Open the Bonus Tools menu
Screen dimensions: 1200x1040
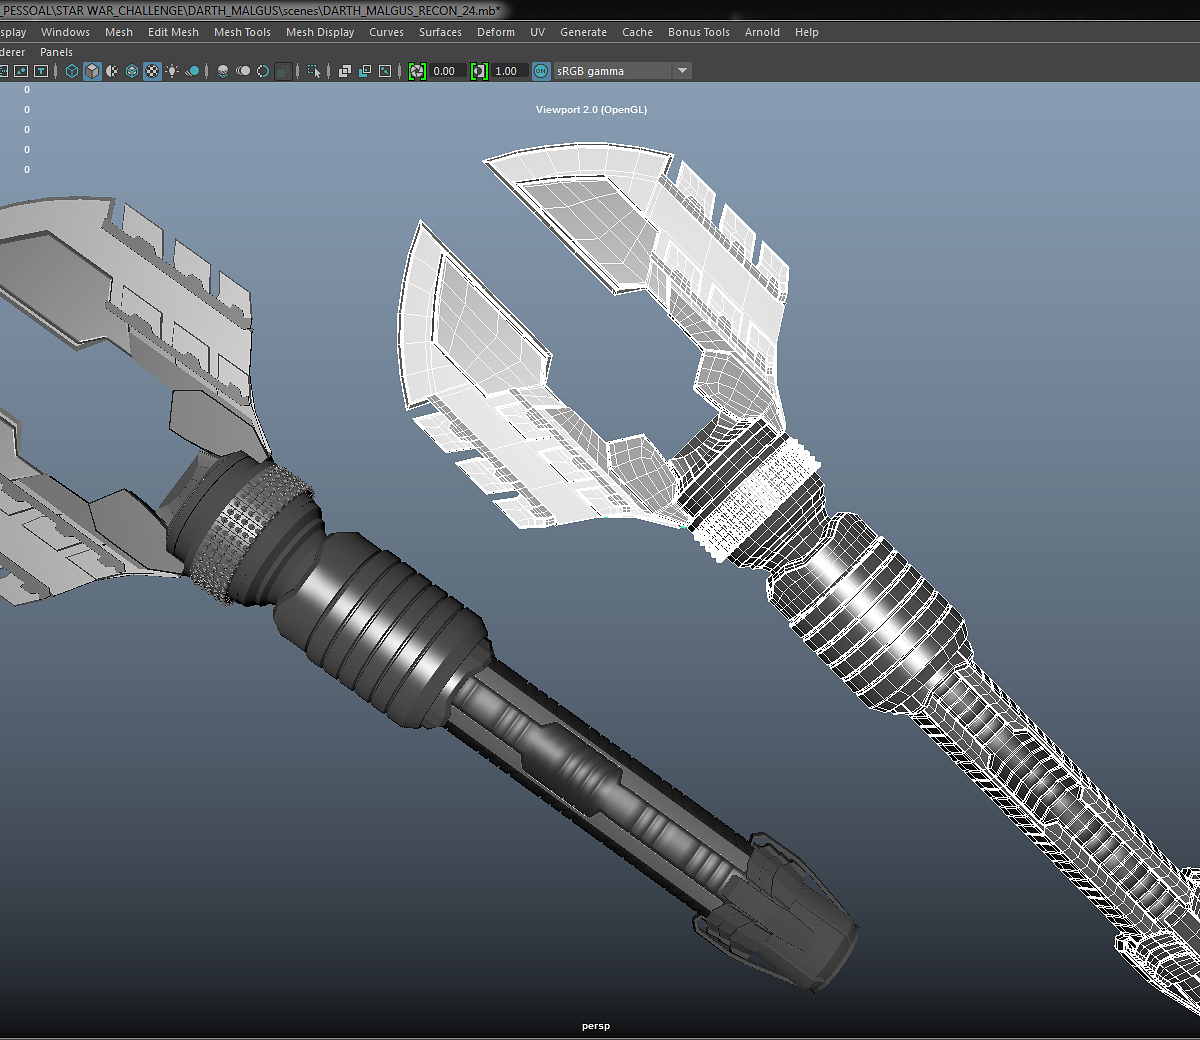point(699,32)
